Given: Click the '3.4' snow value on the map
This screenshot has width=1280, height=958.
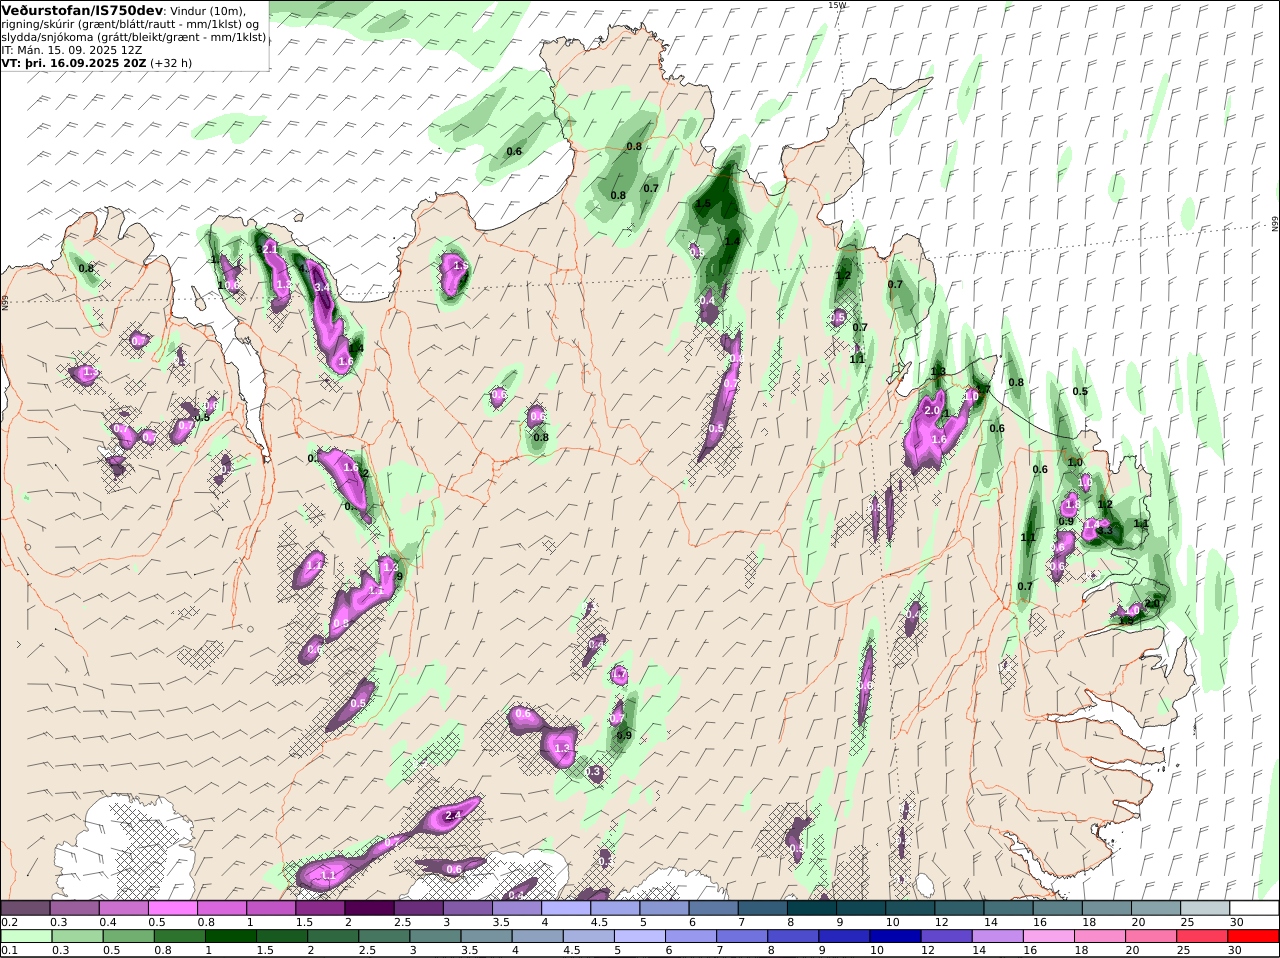Looking at the screenshot, I should click(x=322, y=288).
